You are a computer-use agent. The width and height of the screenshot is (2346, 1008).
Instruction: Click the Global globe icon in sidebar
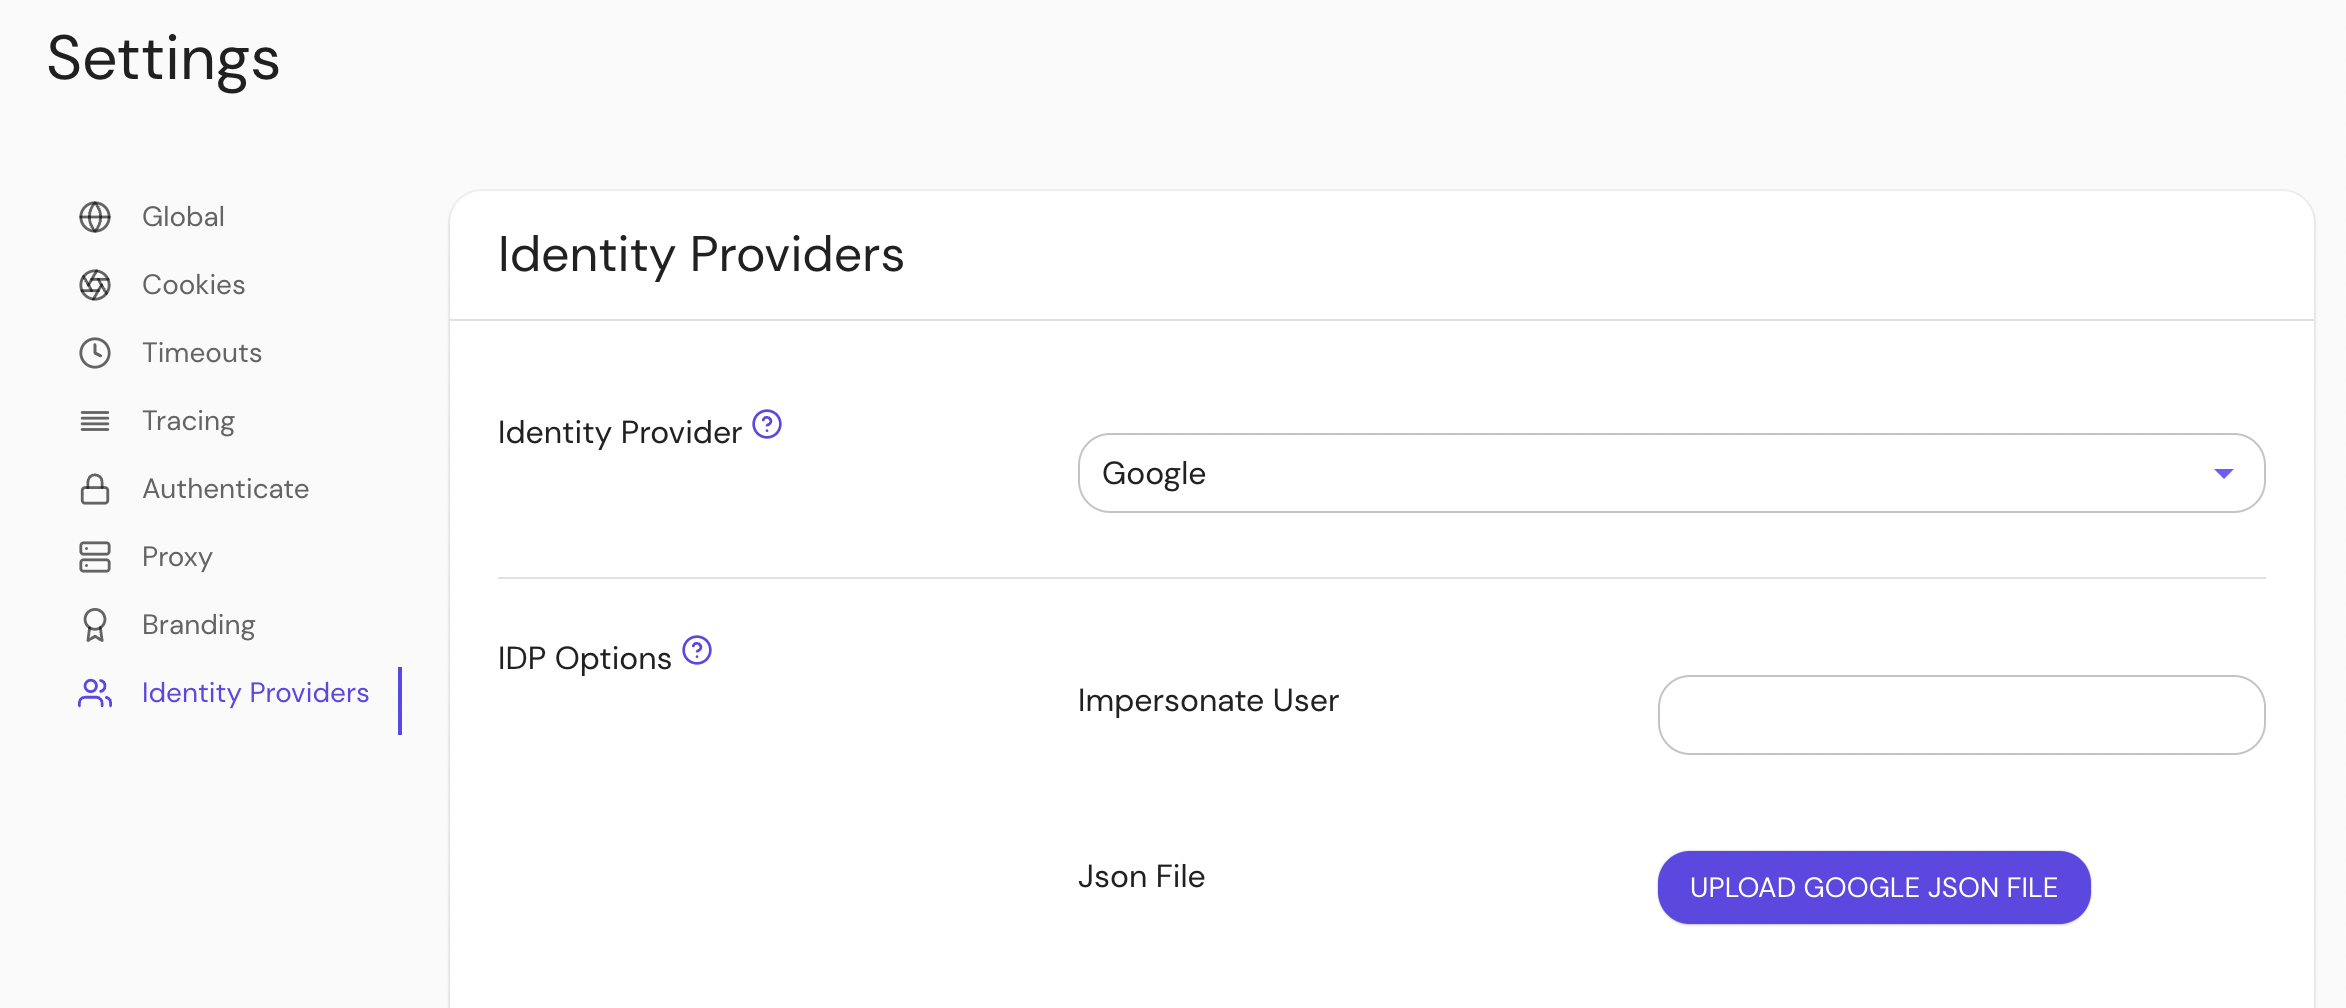[x=95, y=216]
